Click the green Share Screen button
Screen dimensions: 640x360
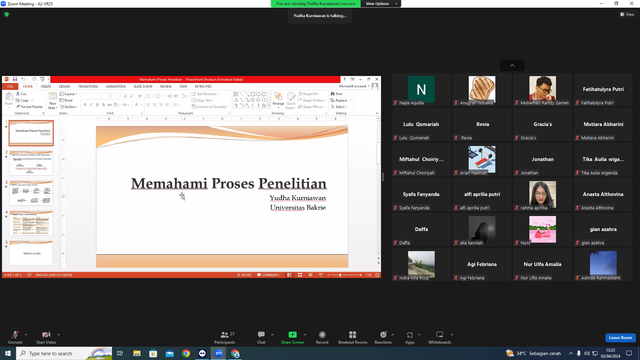(x=292, y=337)
